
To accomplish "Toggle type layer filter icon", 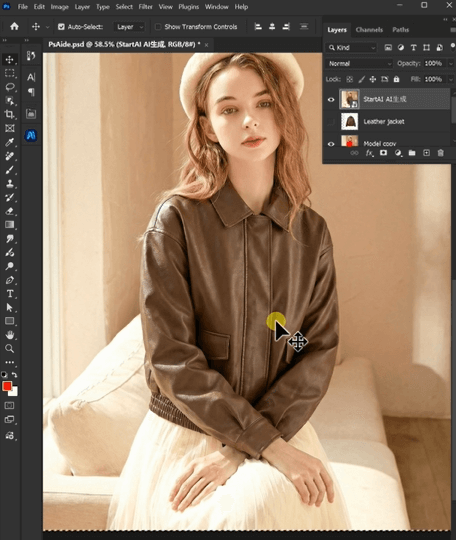I will 413,48.
